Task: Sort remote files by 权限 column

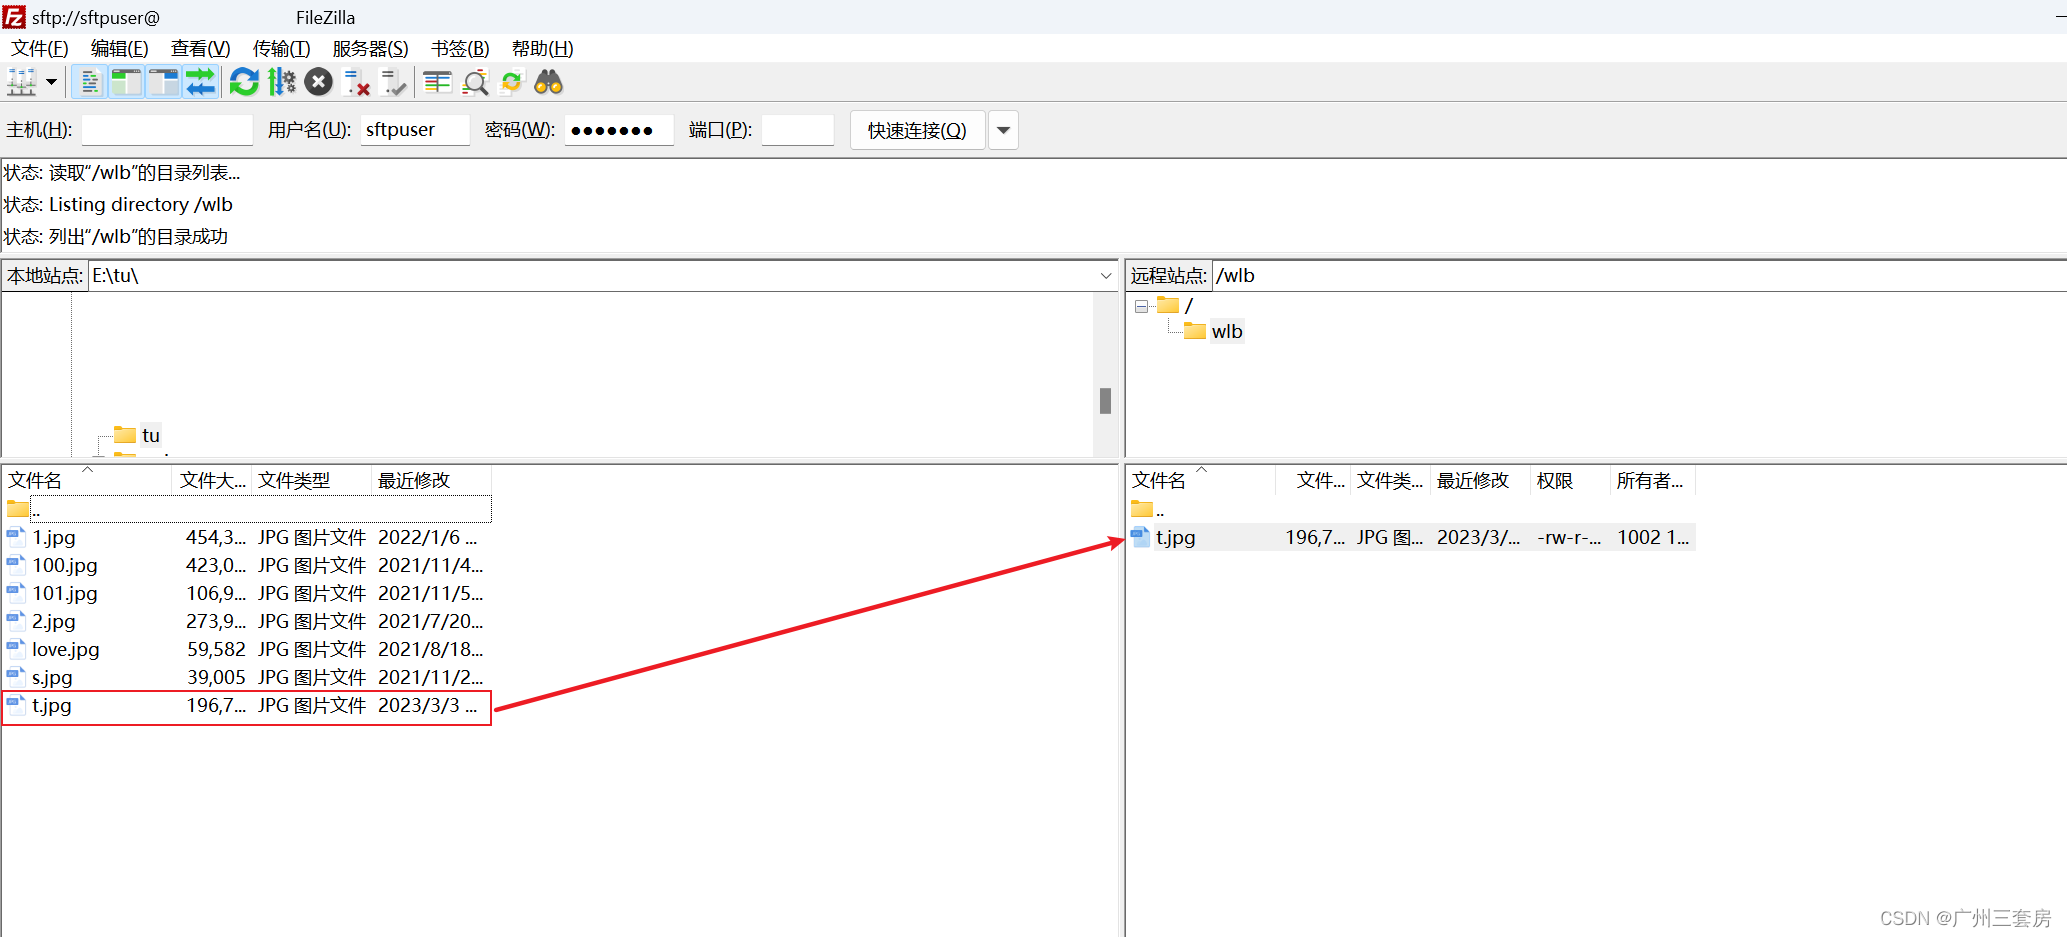Action: click(1570, 480)
